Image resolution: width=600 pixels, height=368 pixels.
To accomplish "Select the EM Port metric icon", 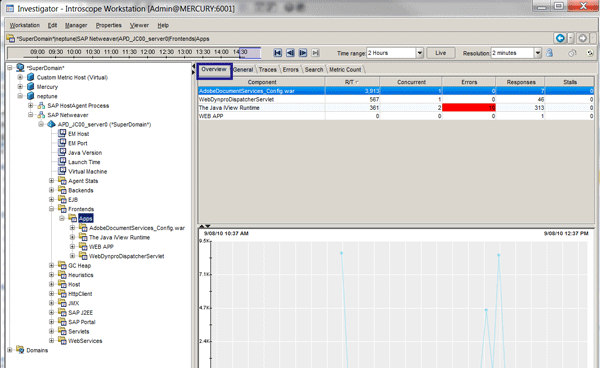I will pos(62,143).
